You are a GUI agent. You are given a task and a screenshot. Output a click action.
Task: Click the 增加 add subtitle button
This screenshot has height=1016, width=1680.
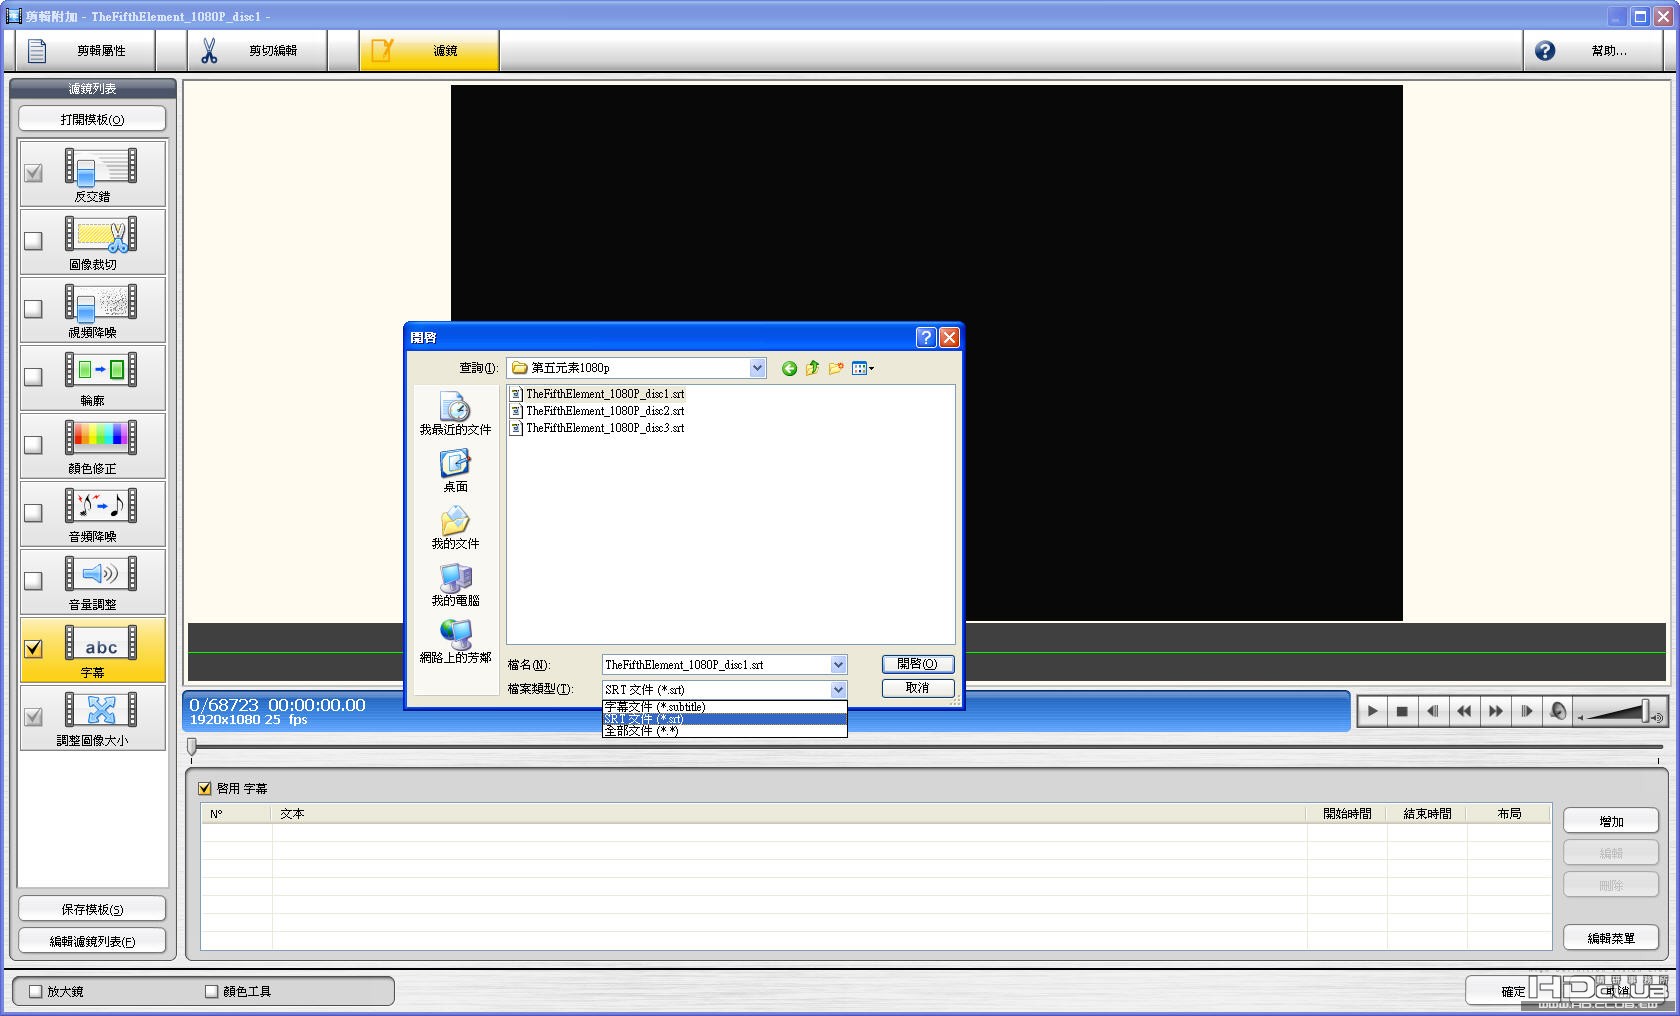coord(1610,821)
